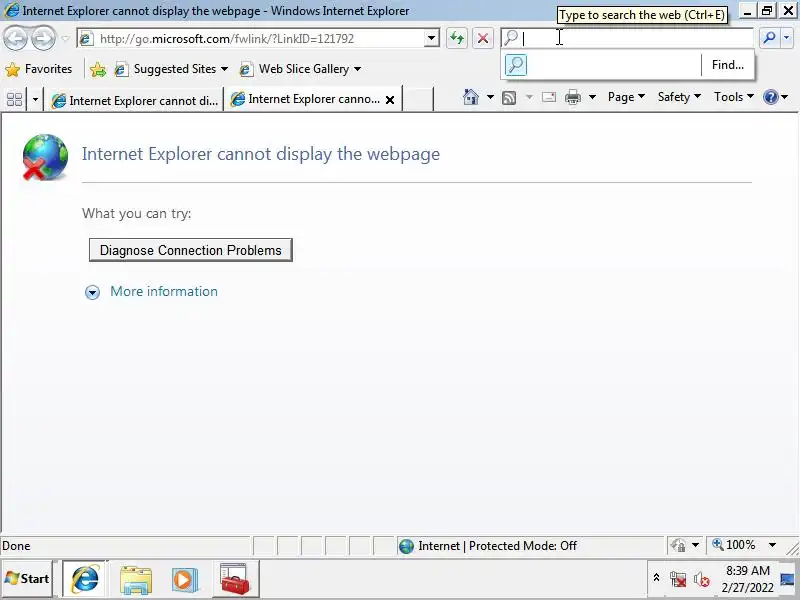Click the blue Help question icon
The height and width of the screenshot is (600, 800).
click(x=771, y=97)
